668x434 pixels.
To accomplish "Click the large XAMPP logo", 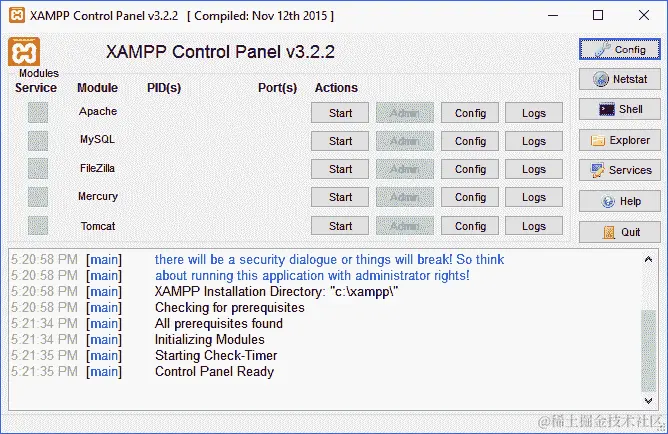I will [x=24, y=52].
